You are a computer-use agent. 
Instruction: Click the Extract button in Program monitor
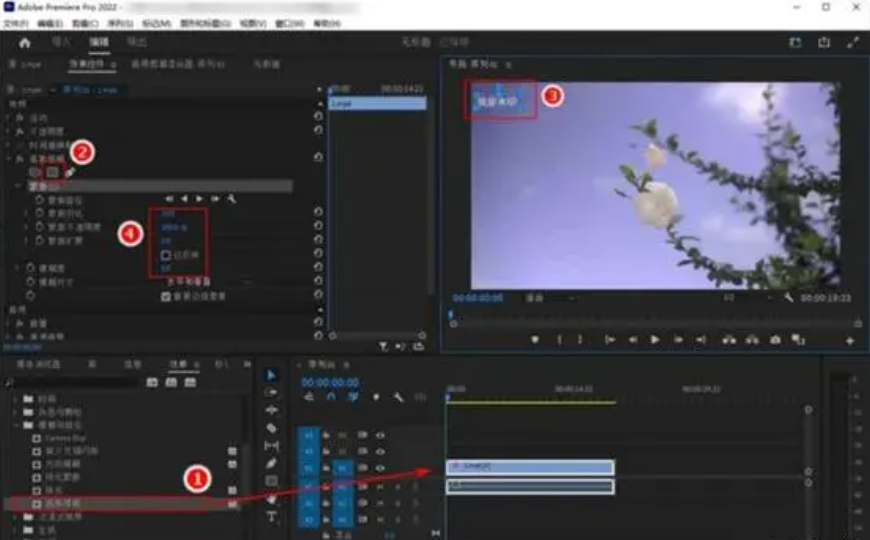tap(752, 340)
